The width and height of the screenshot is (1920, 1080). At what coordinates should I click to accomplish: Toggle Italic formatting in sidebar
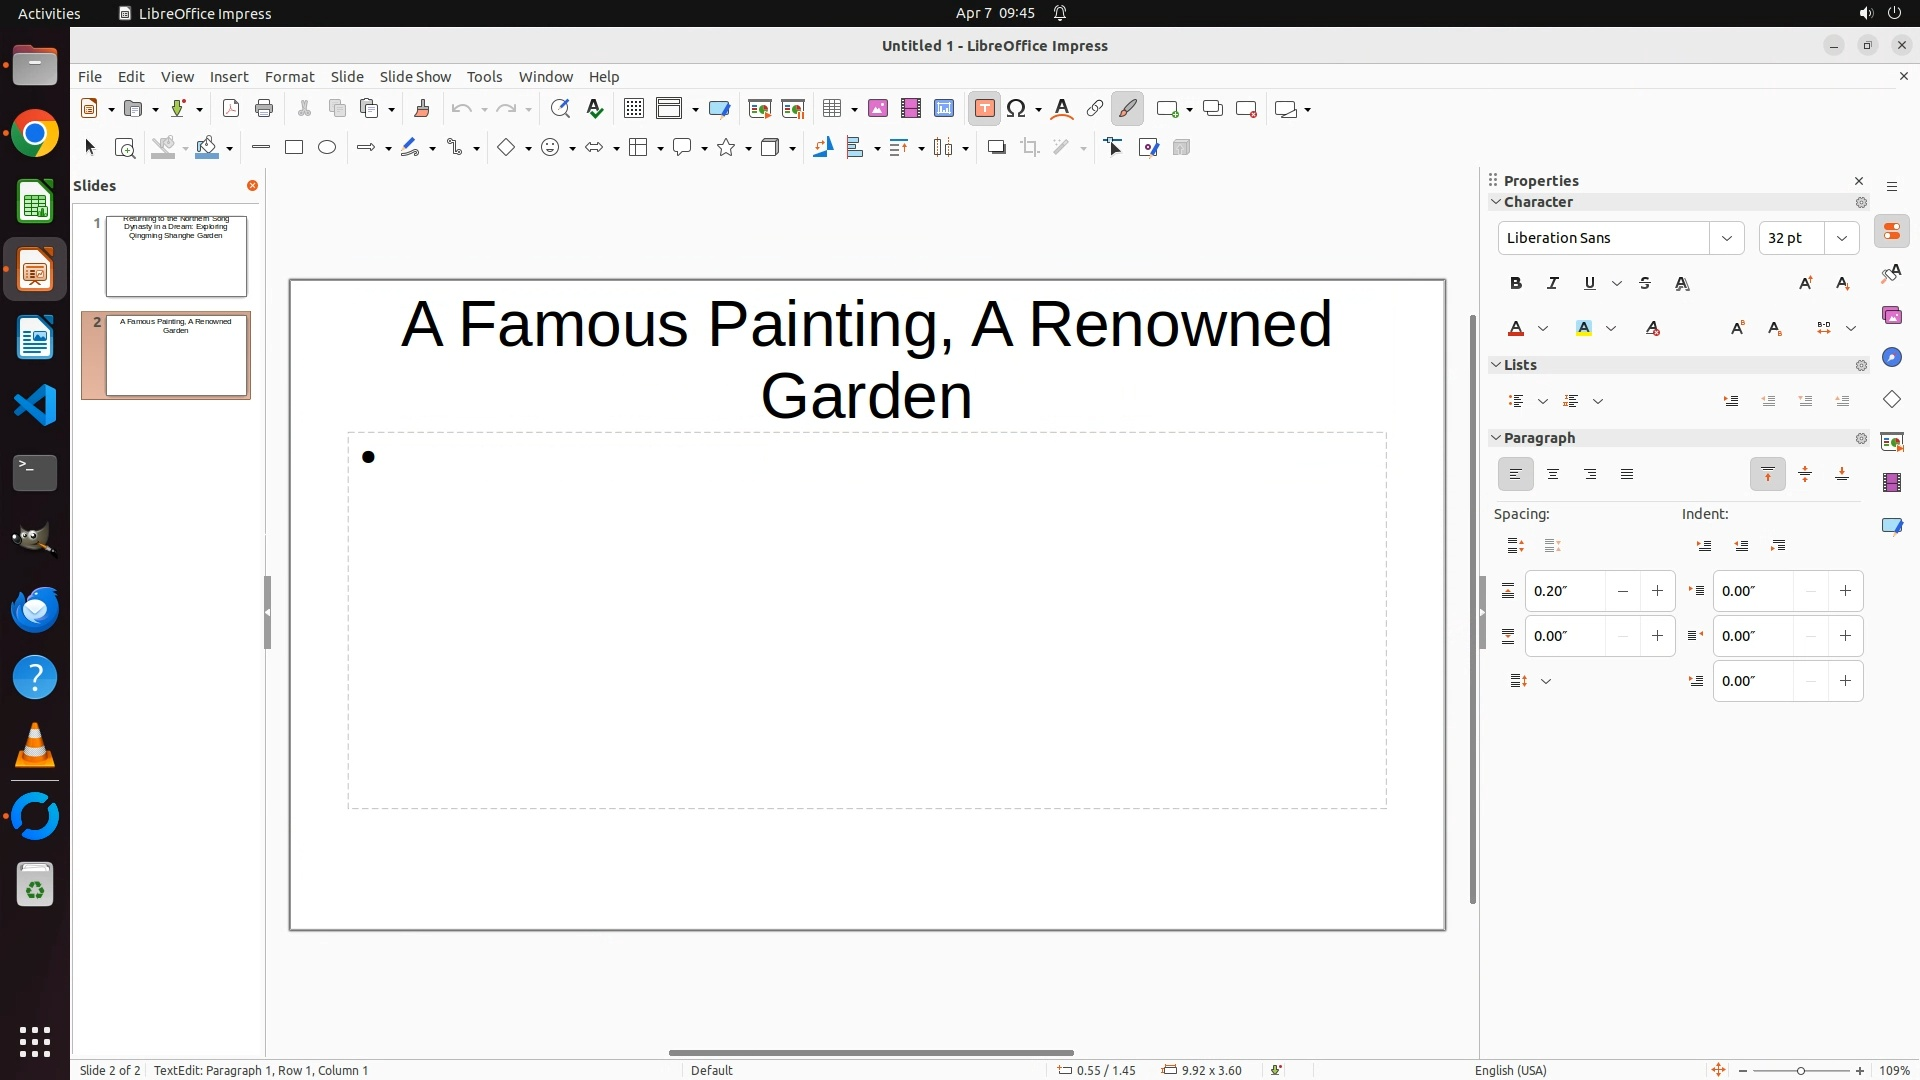1552,284
